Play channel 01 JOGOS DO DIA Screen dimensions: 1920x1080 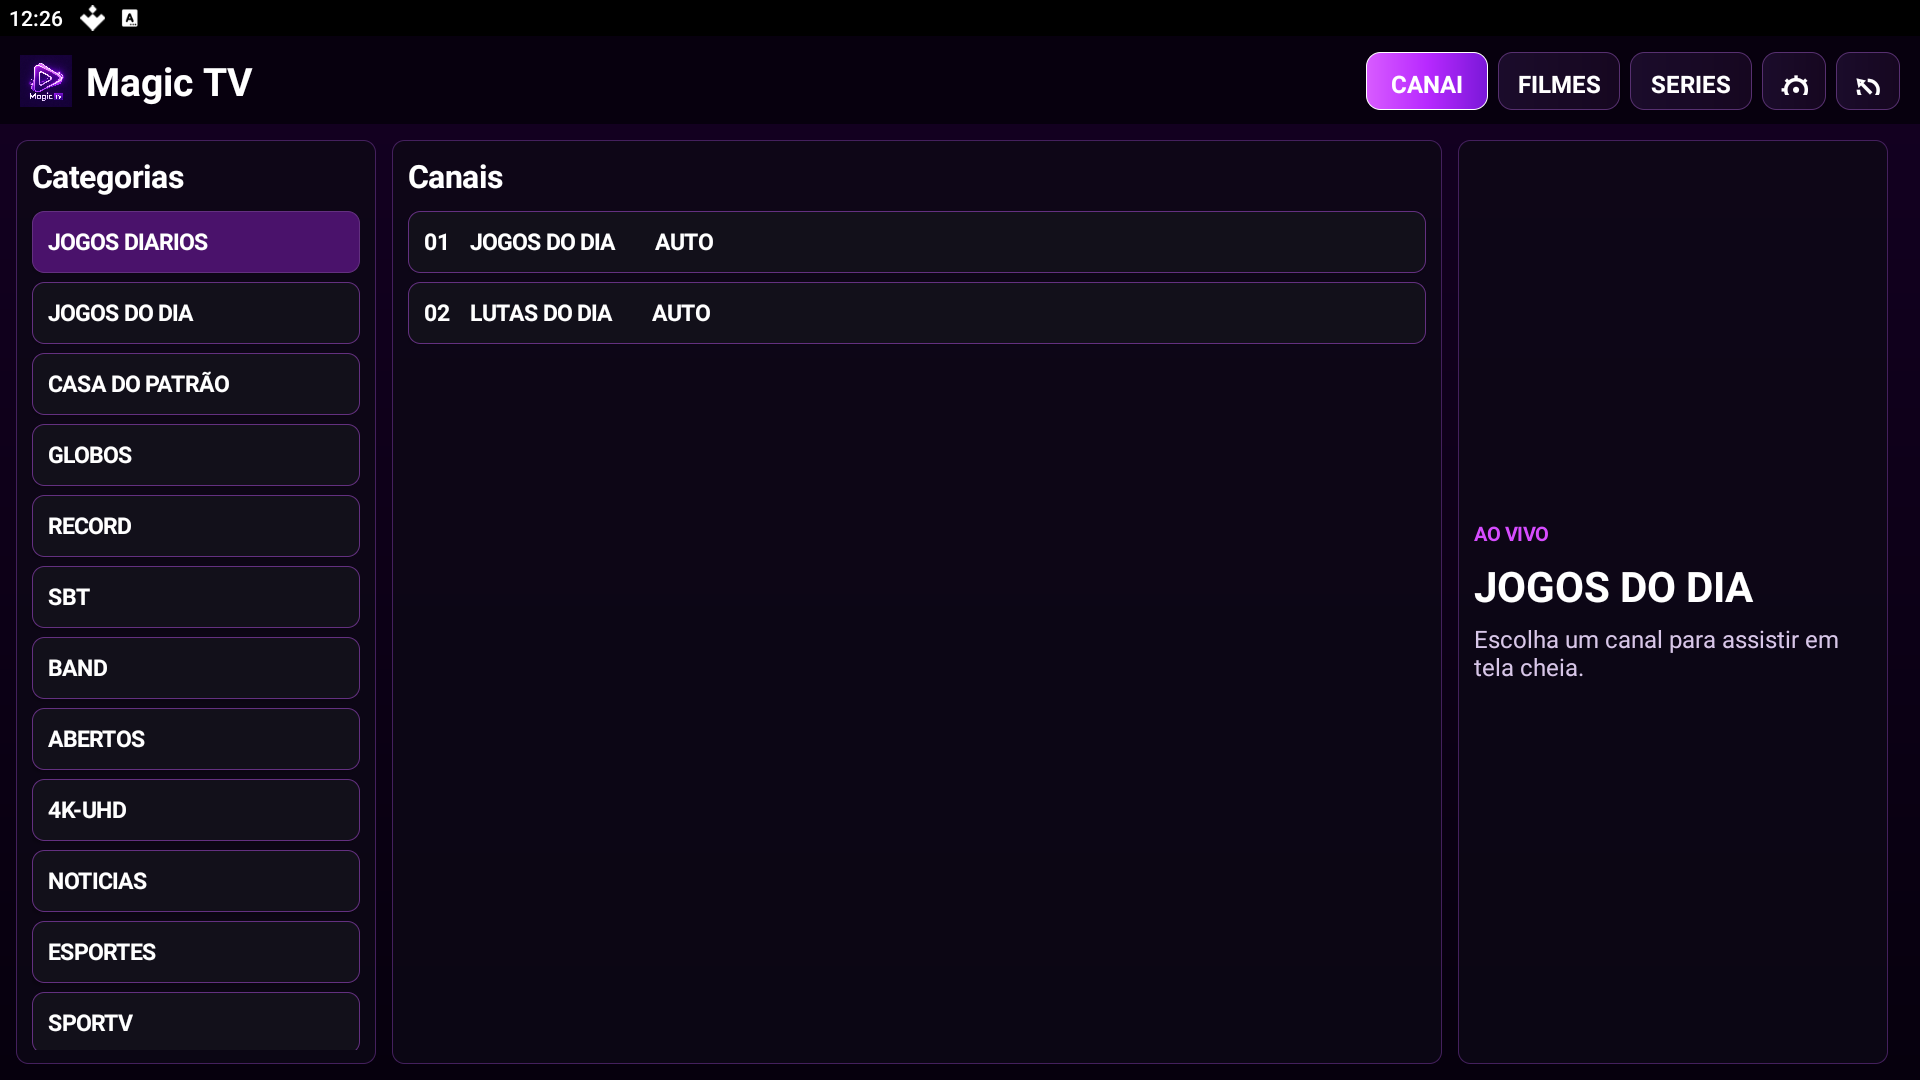tap(916, 242)
